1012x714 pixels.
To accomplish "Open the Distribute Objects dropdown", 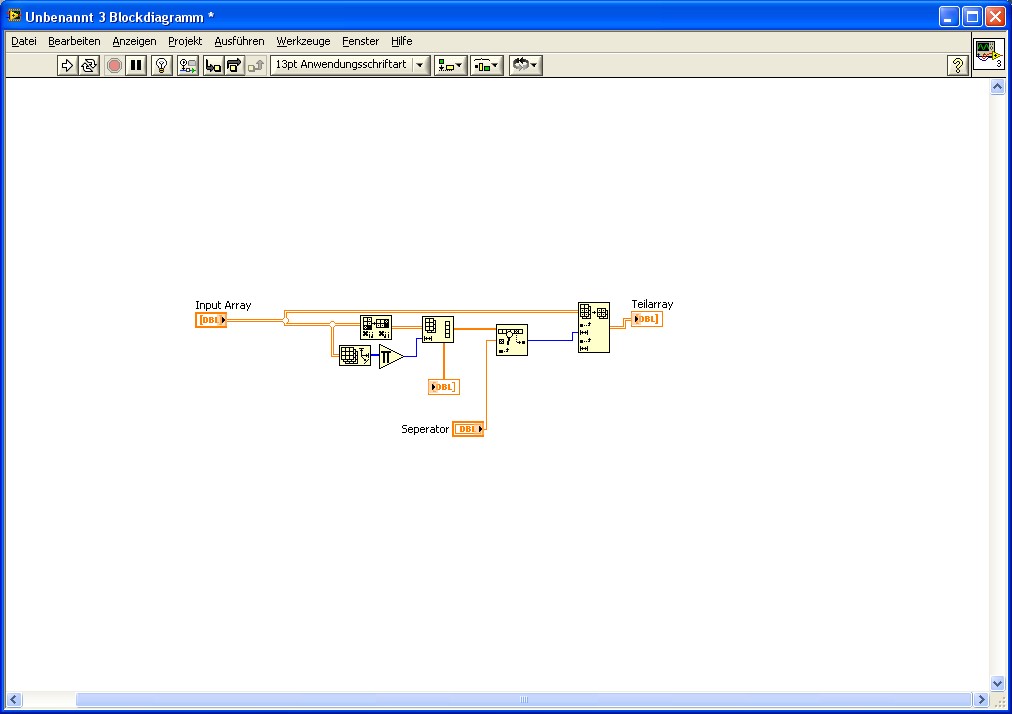I will 487,65.
